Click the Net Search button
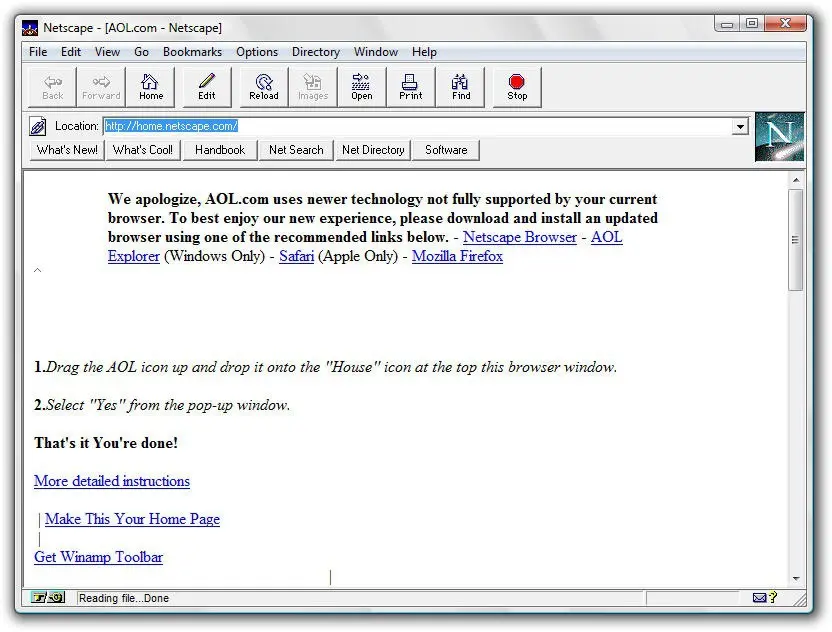Image resolution: width=832 pixels, height=632 pixels. (x=296, y=150)
